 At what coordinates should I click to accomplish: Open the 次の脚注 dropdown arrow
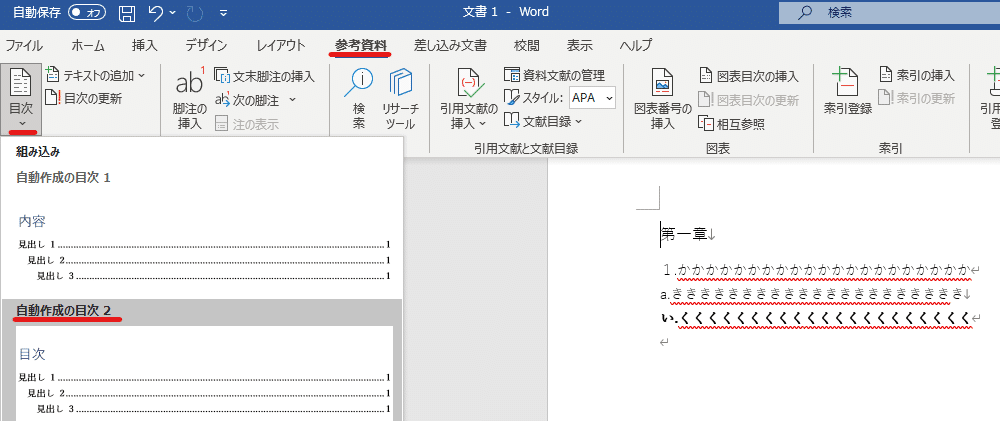click(x=292, y=100)
